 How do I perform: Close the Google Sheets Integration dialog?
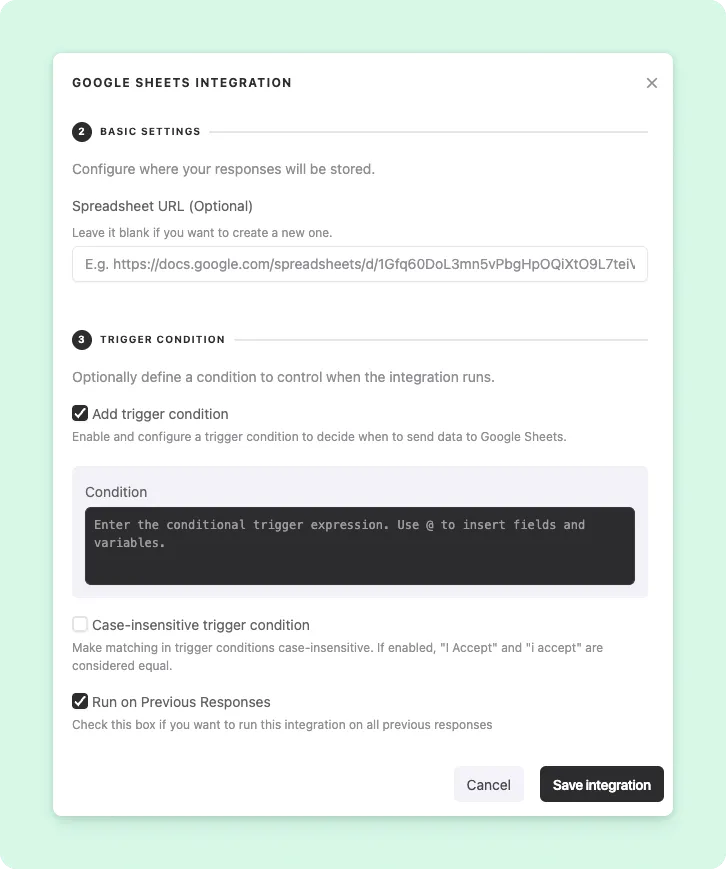tap(652, 83)
